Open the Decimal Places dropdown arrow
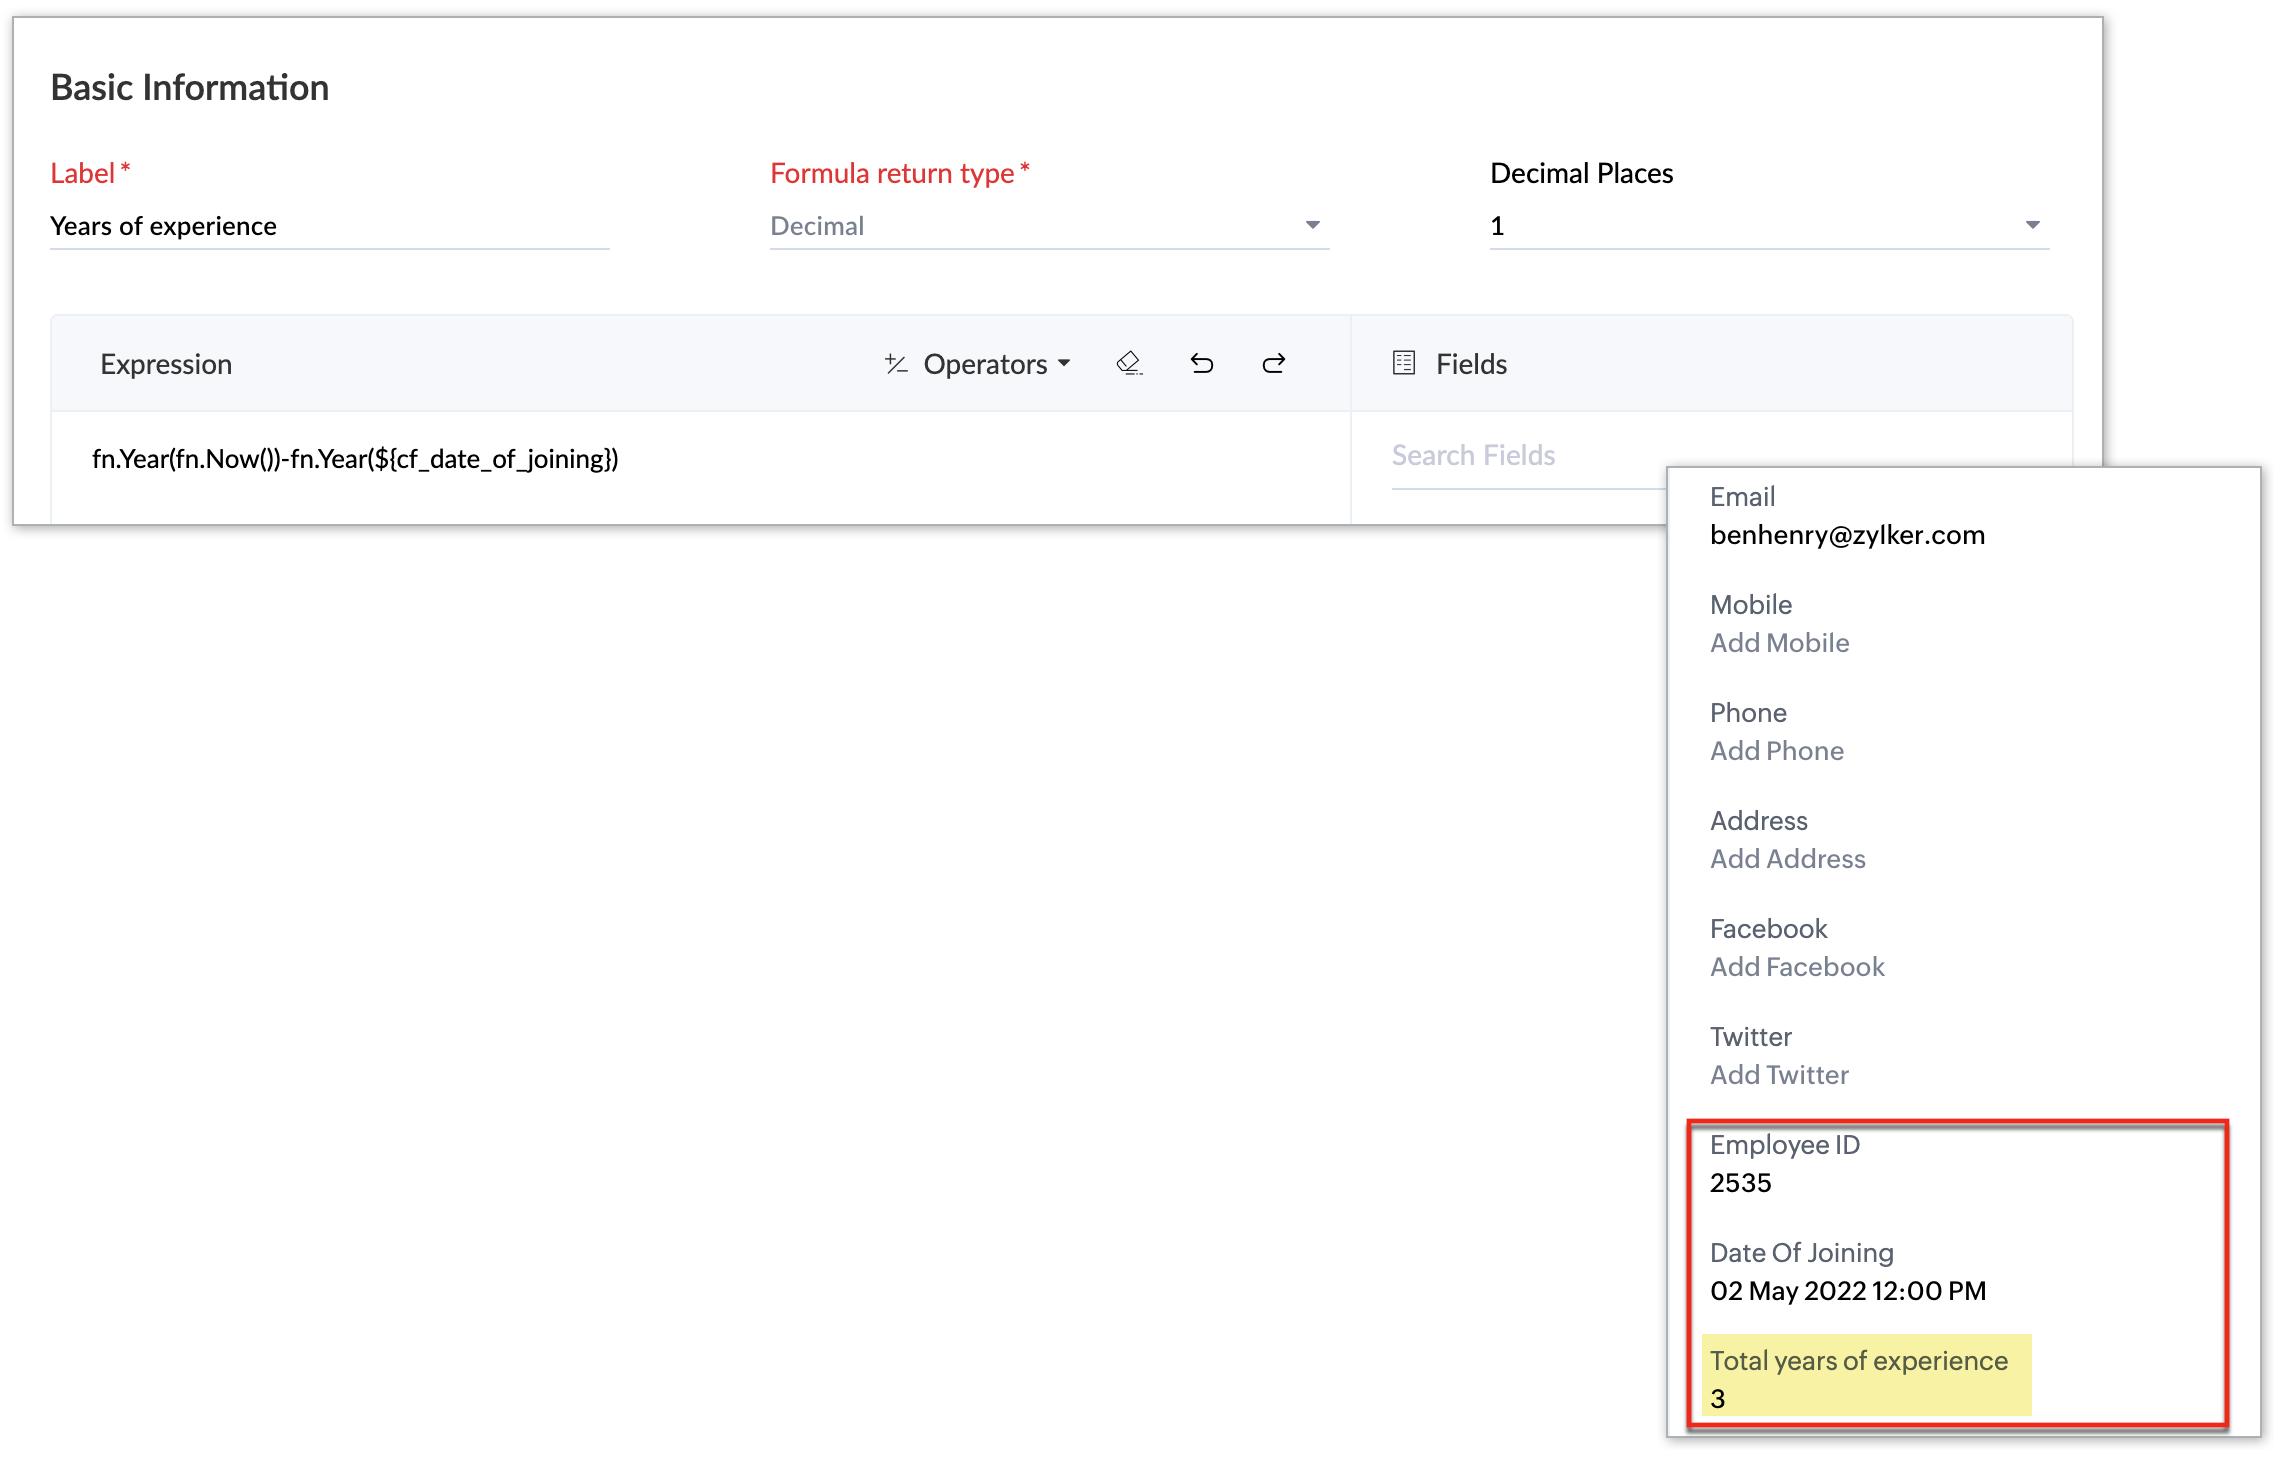 (2032, 226)
